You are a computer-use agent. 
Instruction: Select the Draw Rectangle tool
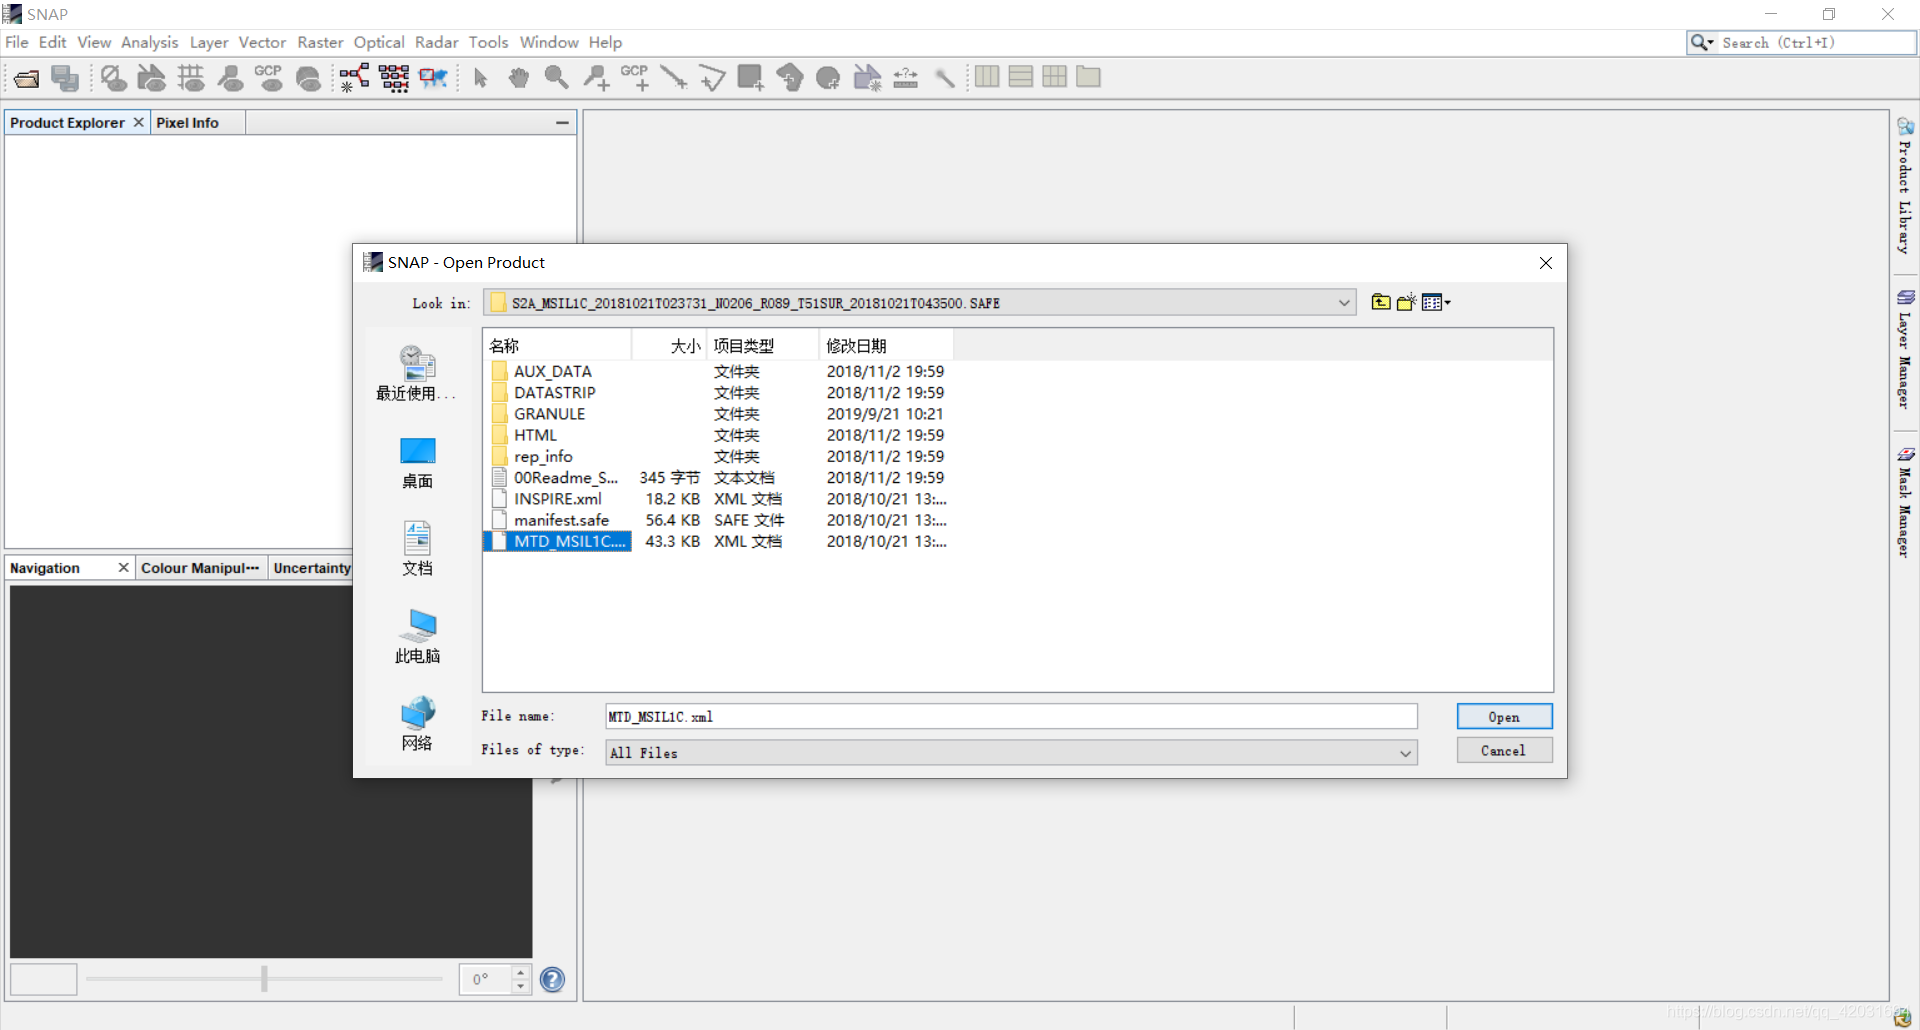750,78
